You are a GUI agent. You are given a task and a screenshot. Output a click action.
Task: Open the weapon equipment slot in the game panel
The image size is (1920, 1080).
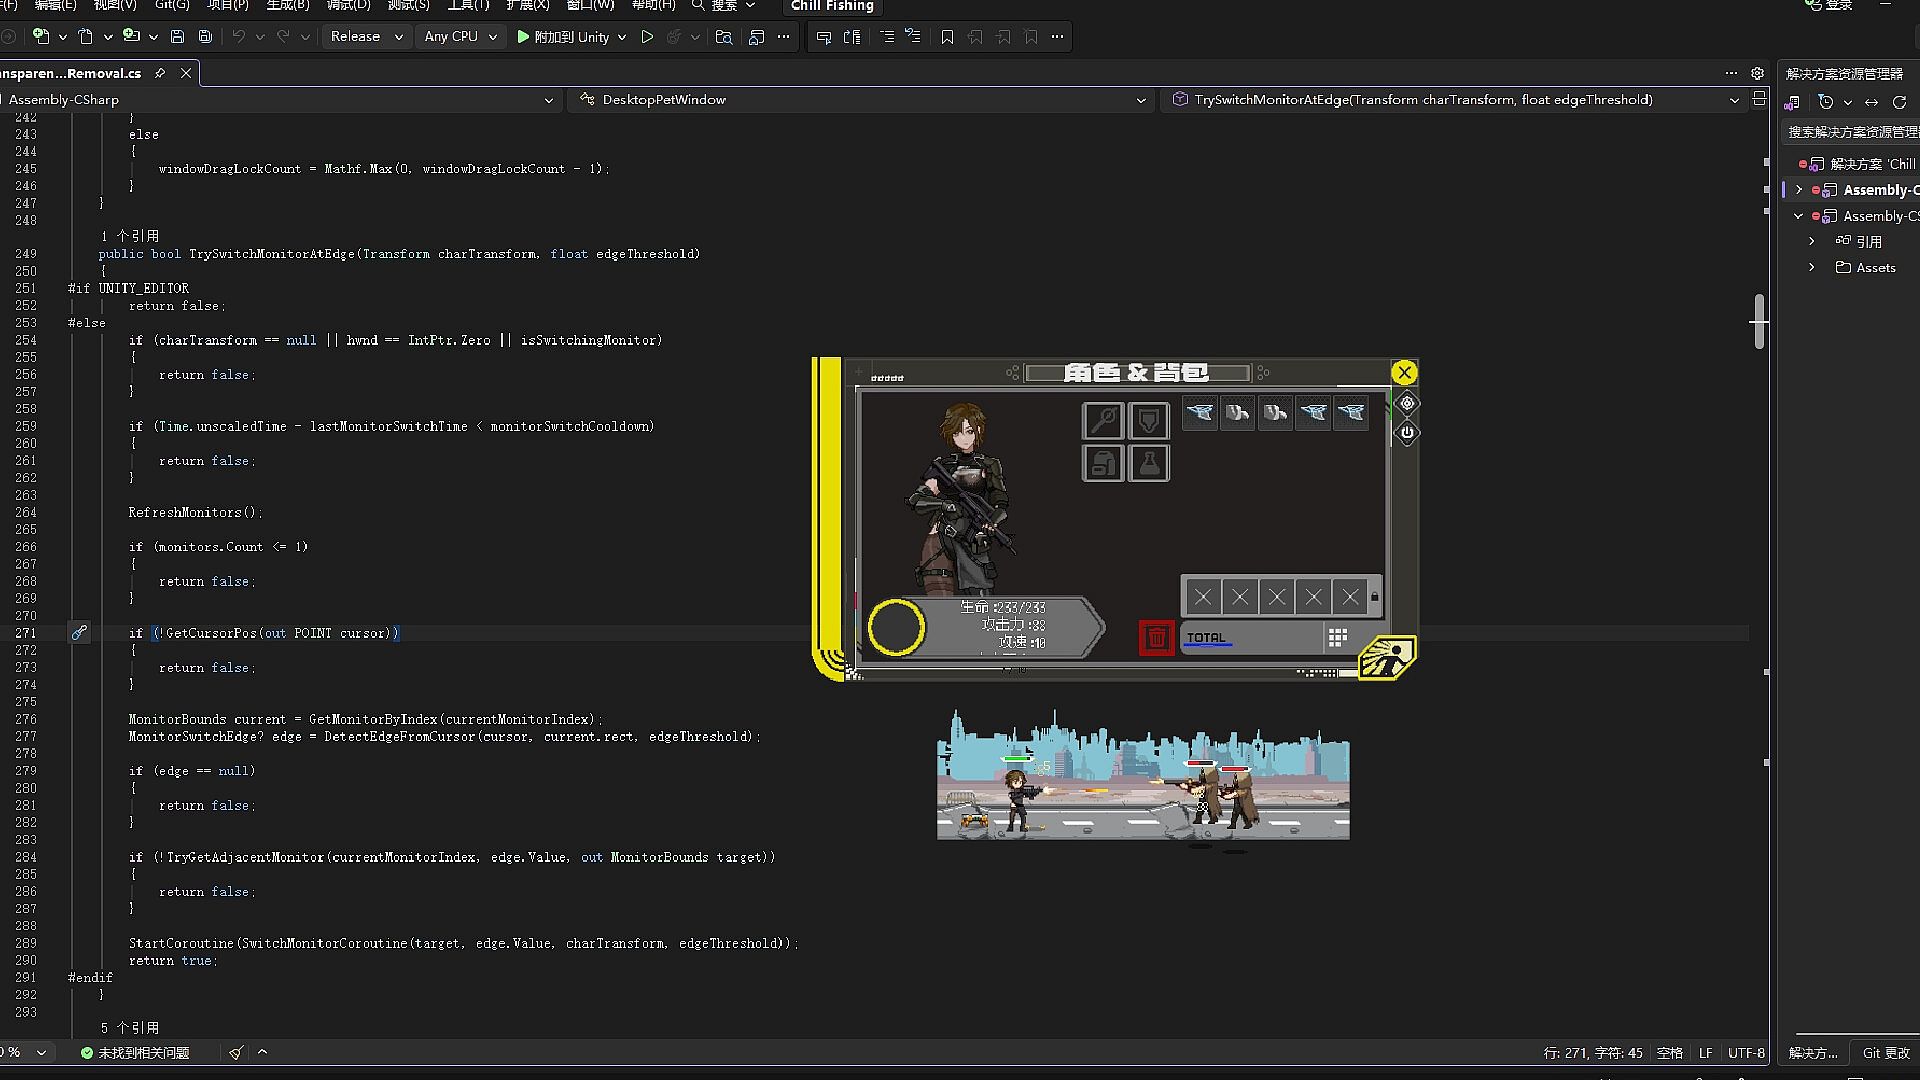coord(1103,420)
